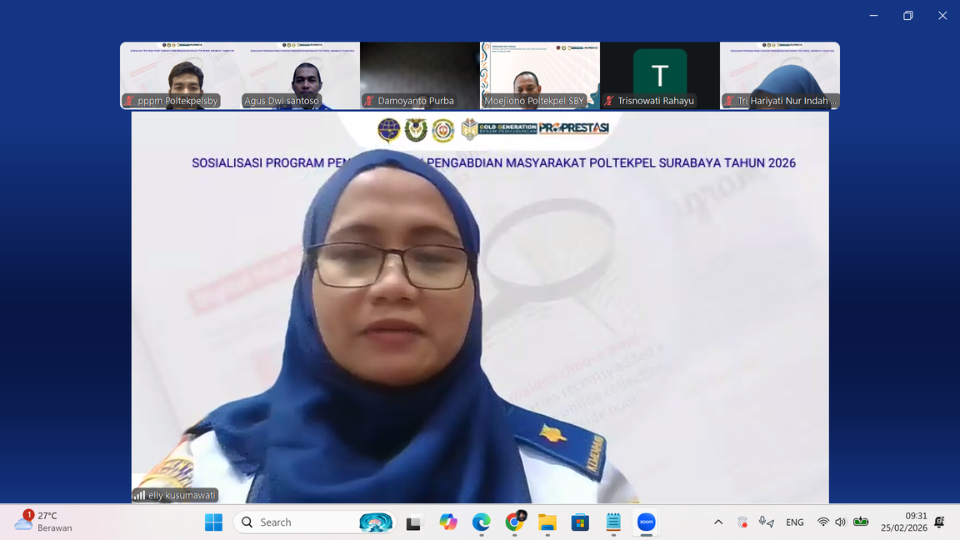Launch Microsoft Edge from the taskbar
This screenshot has height=540, width=960.
coord(481,522)
